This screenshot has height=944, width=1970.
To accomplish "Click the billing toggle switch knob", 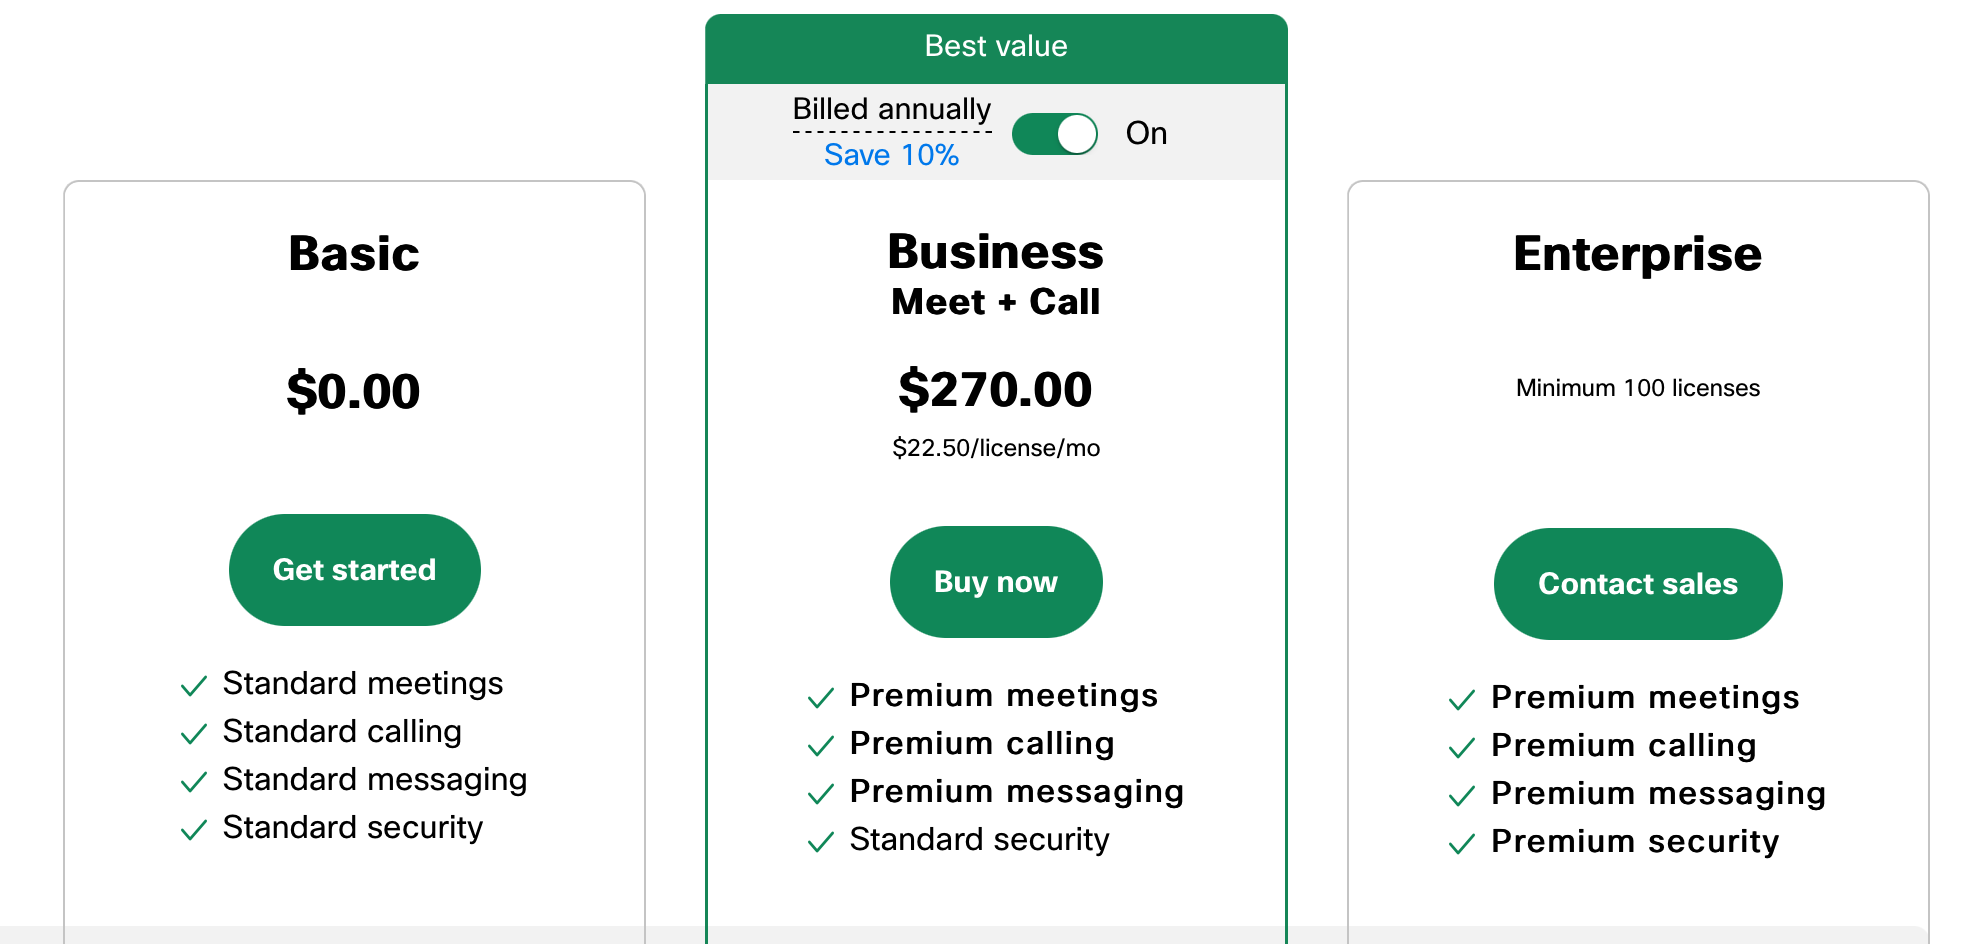I will (1076, 133).
